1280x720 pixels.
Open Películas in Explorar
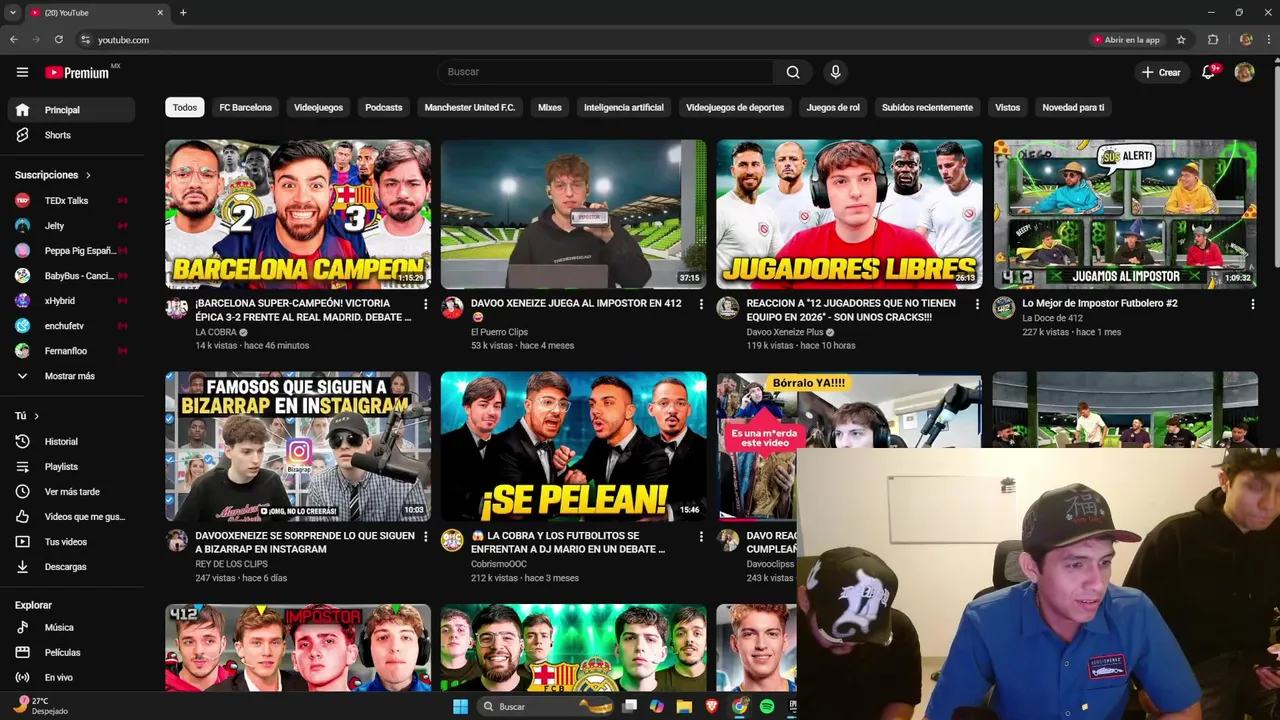click(70, 652)
